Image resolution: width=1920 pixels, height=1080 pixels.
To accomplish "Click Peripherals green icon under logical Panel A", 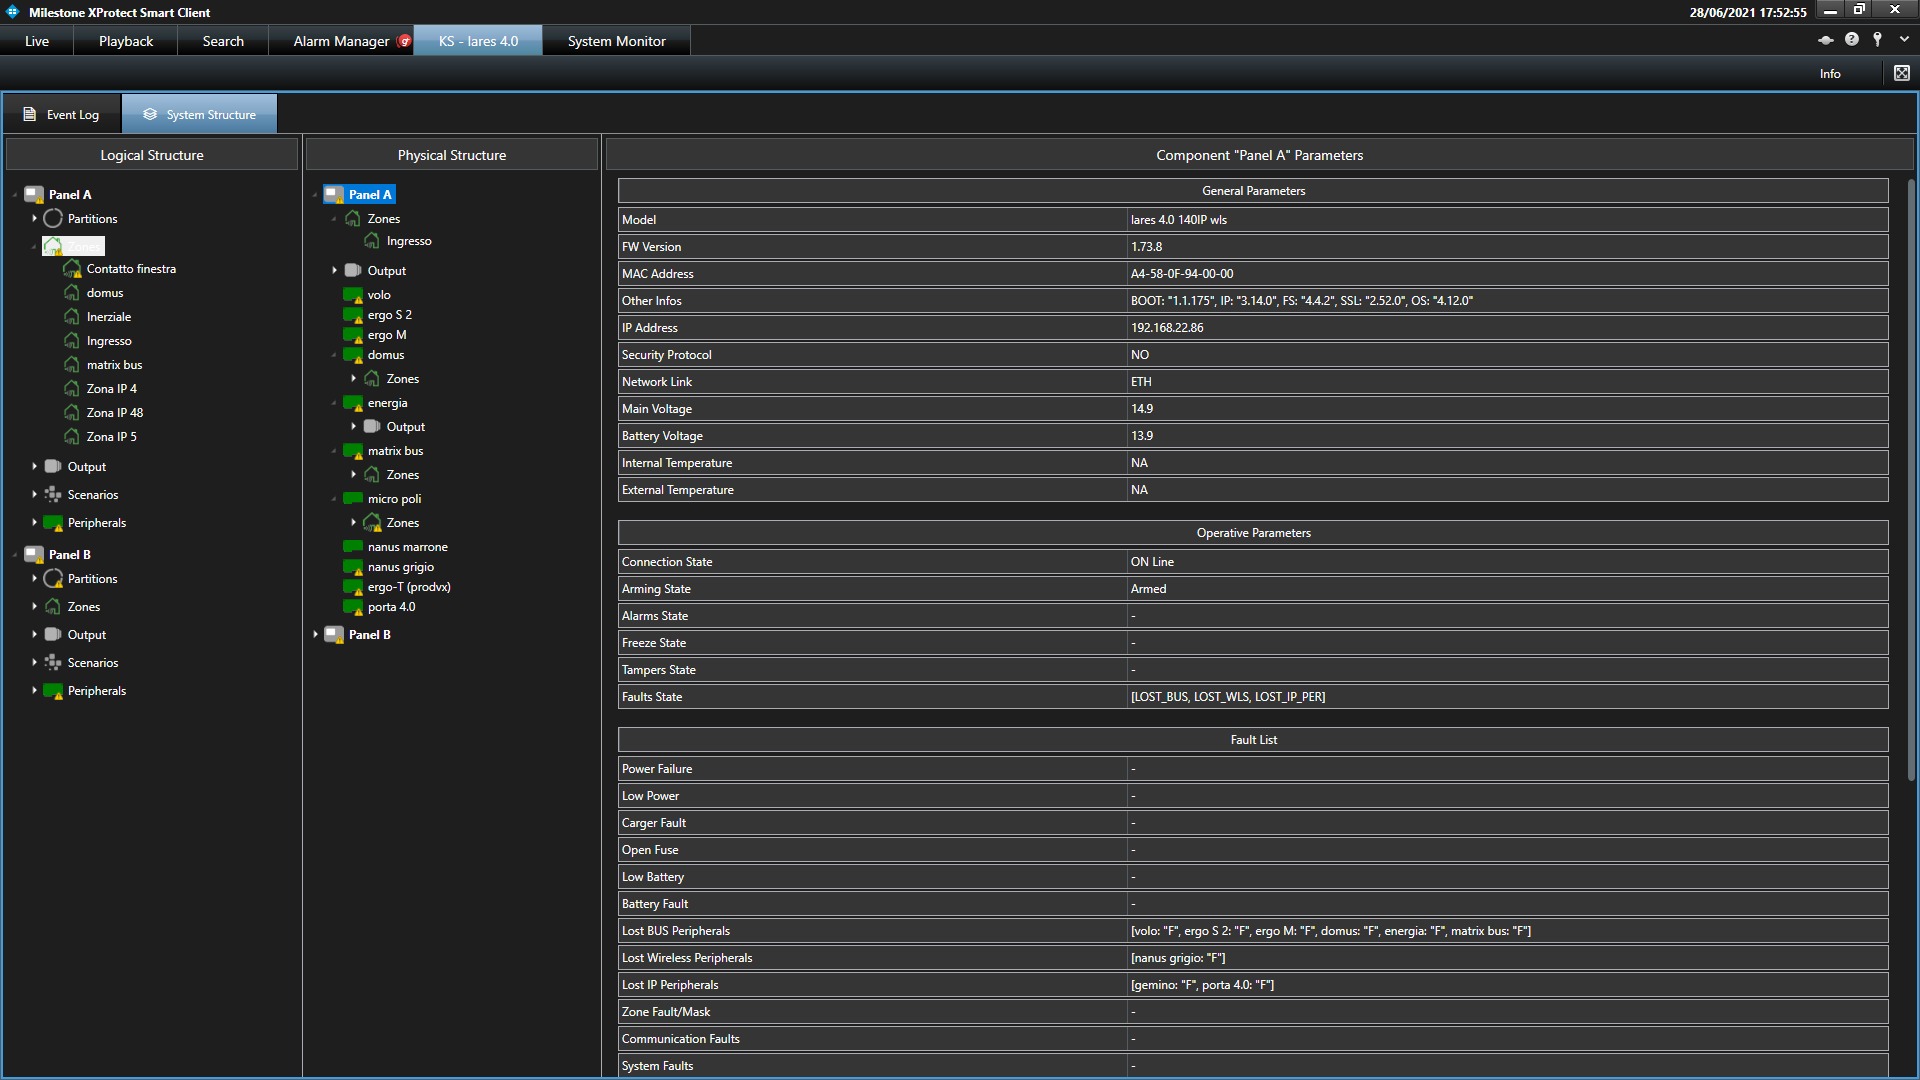I will (x=53, y=522).
